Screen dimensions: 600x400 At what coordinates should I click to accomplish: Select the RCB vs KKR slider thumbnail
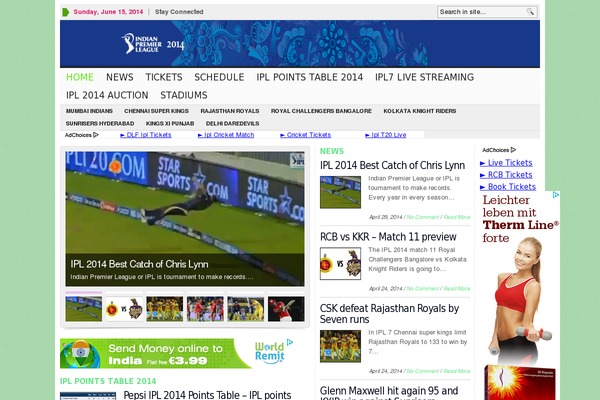tap(124, 309)
